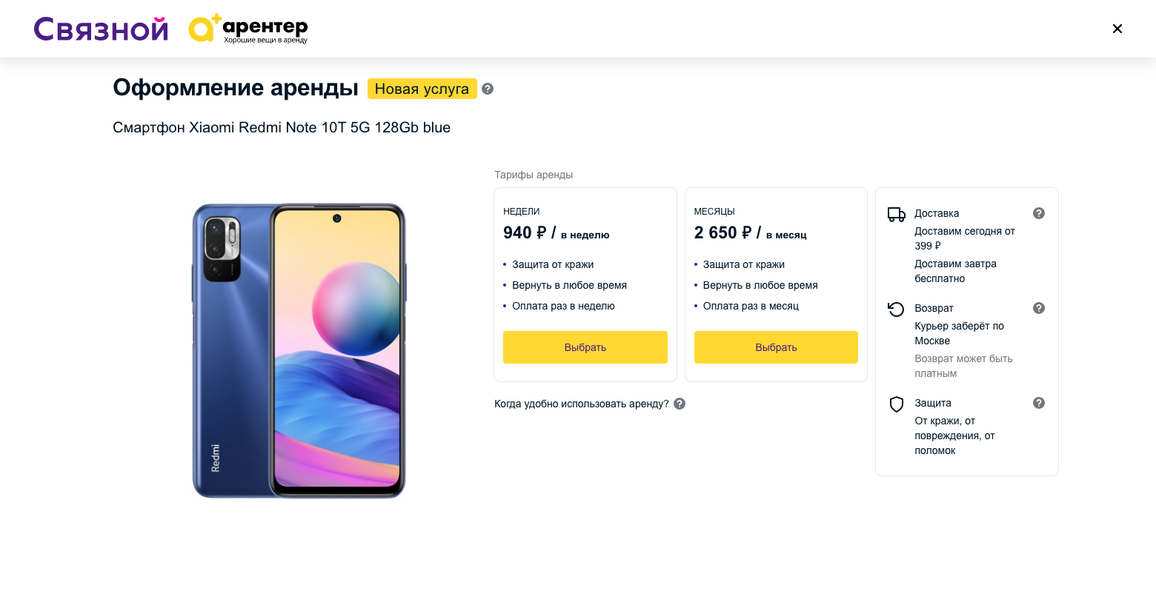1156x599 pixels.
Task: Click the Смартфон Xiaomi Redmi Note 10T title
Action: pos(281,128)
